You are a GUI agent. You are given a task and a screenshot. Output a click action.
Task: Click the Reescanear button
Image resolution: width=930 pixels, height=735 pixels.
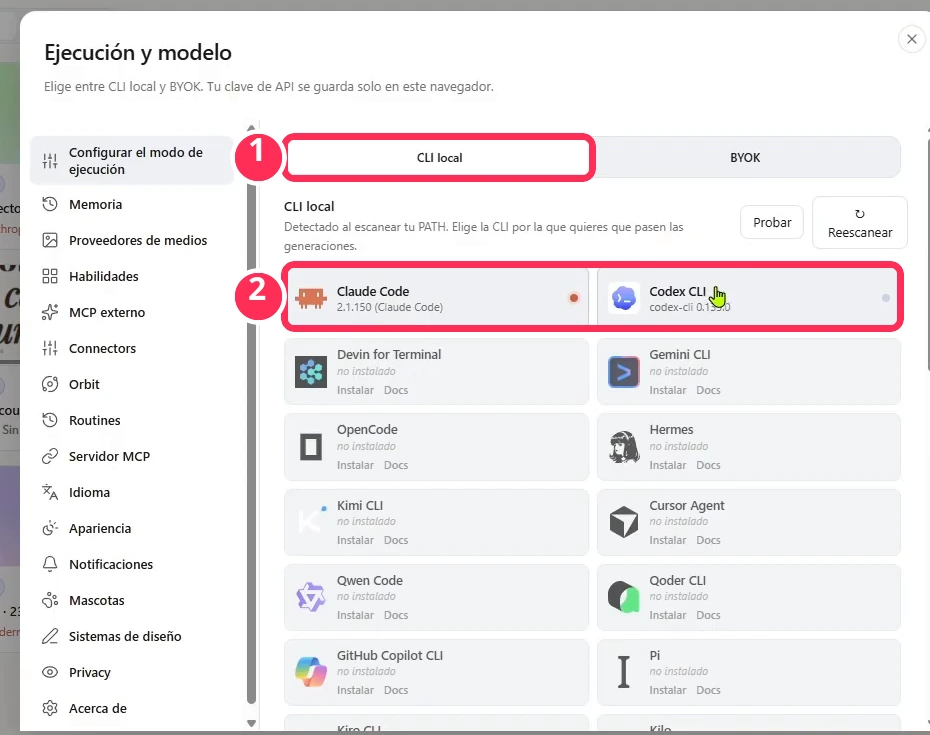(859, 222)
